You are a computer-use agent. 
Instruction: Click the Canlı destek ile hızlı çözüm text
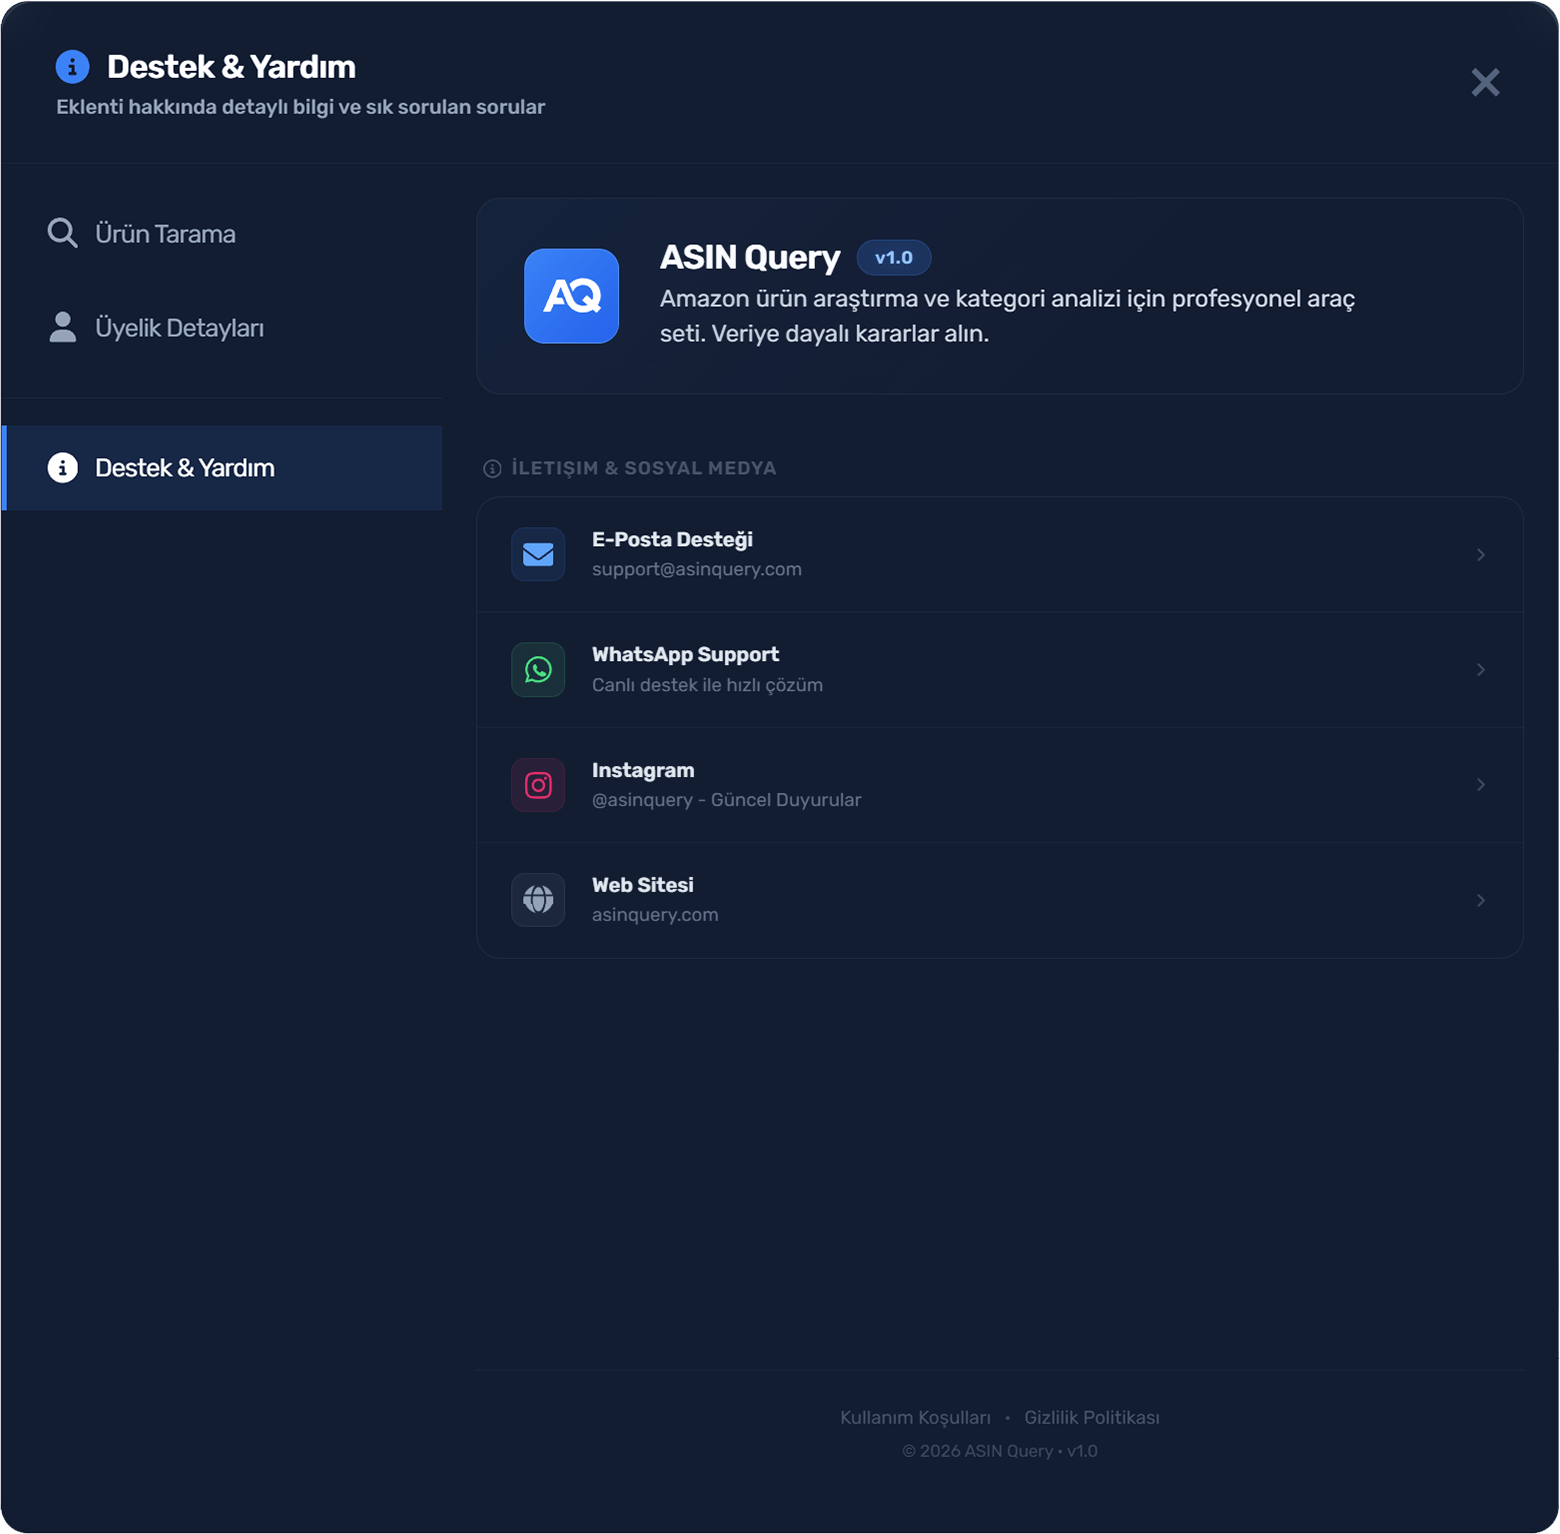tap(707, 685)
